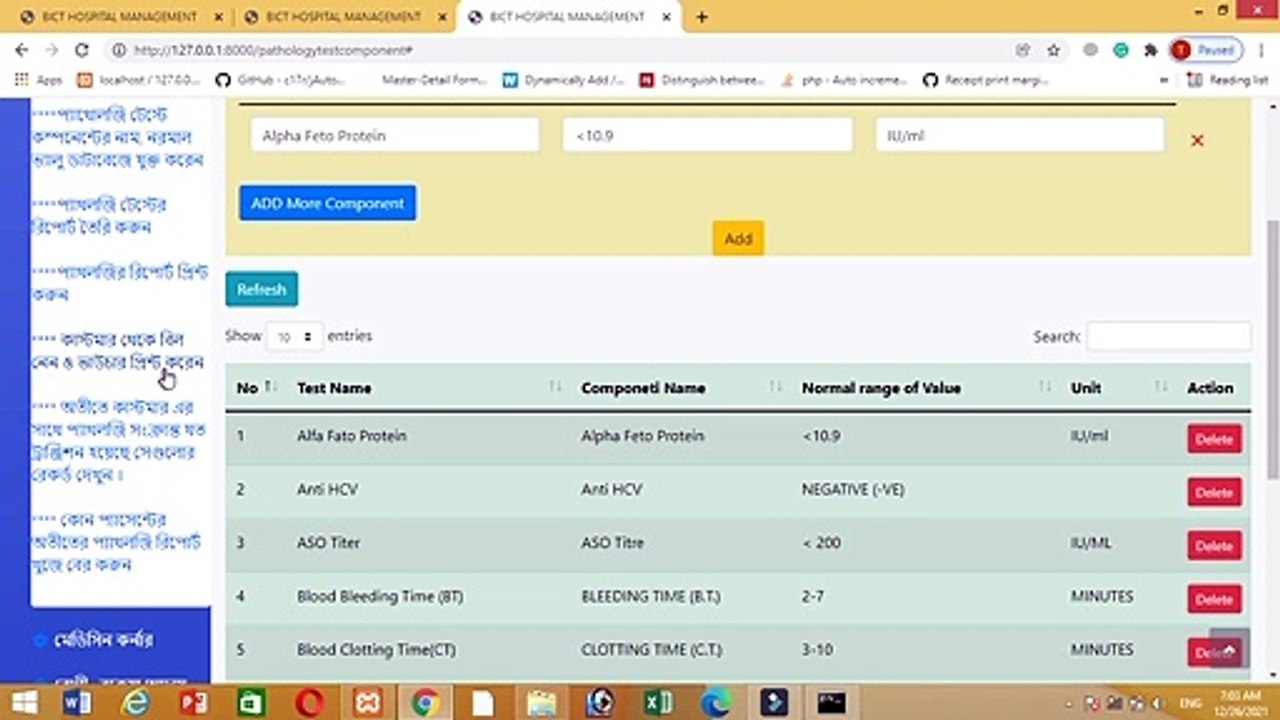Image resolution: width=1280 pixels, height=720 pixels.
Task: Open the show entries dropdown
Action: [295, 337]
